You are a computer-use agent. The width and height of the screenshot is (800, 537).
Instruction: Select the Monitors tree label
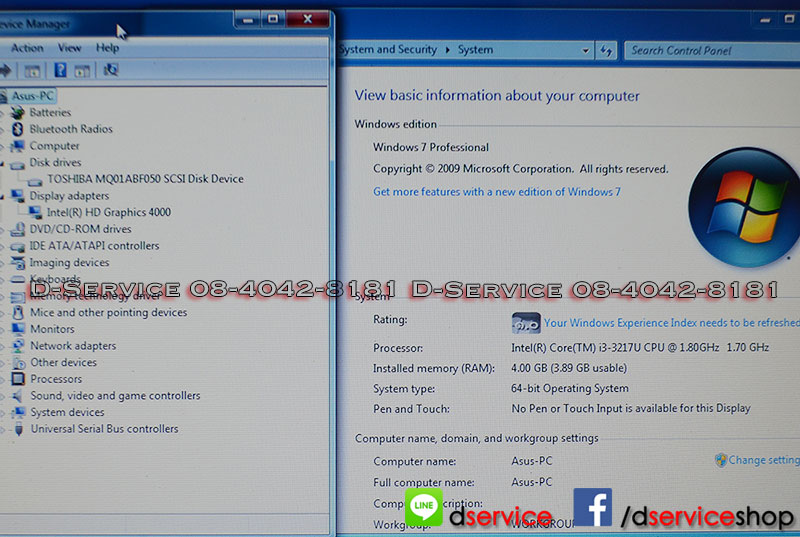tap(52, 329)
